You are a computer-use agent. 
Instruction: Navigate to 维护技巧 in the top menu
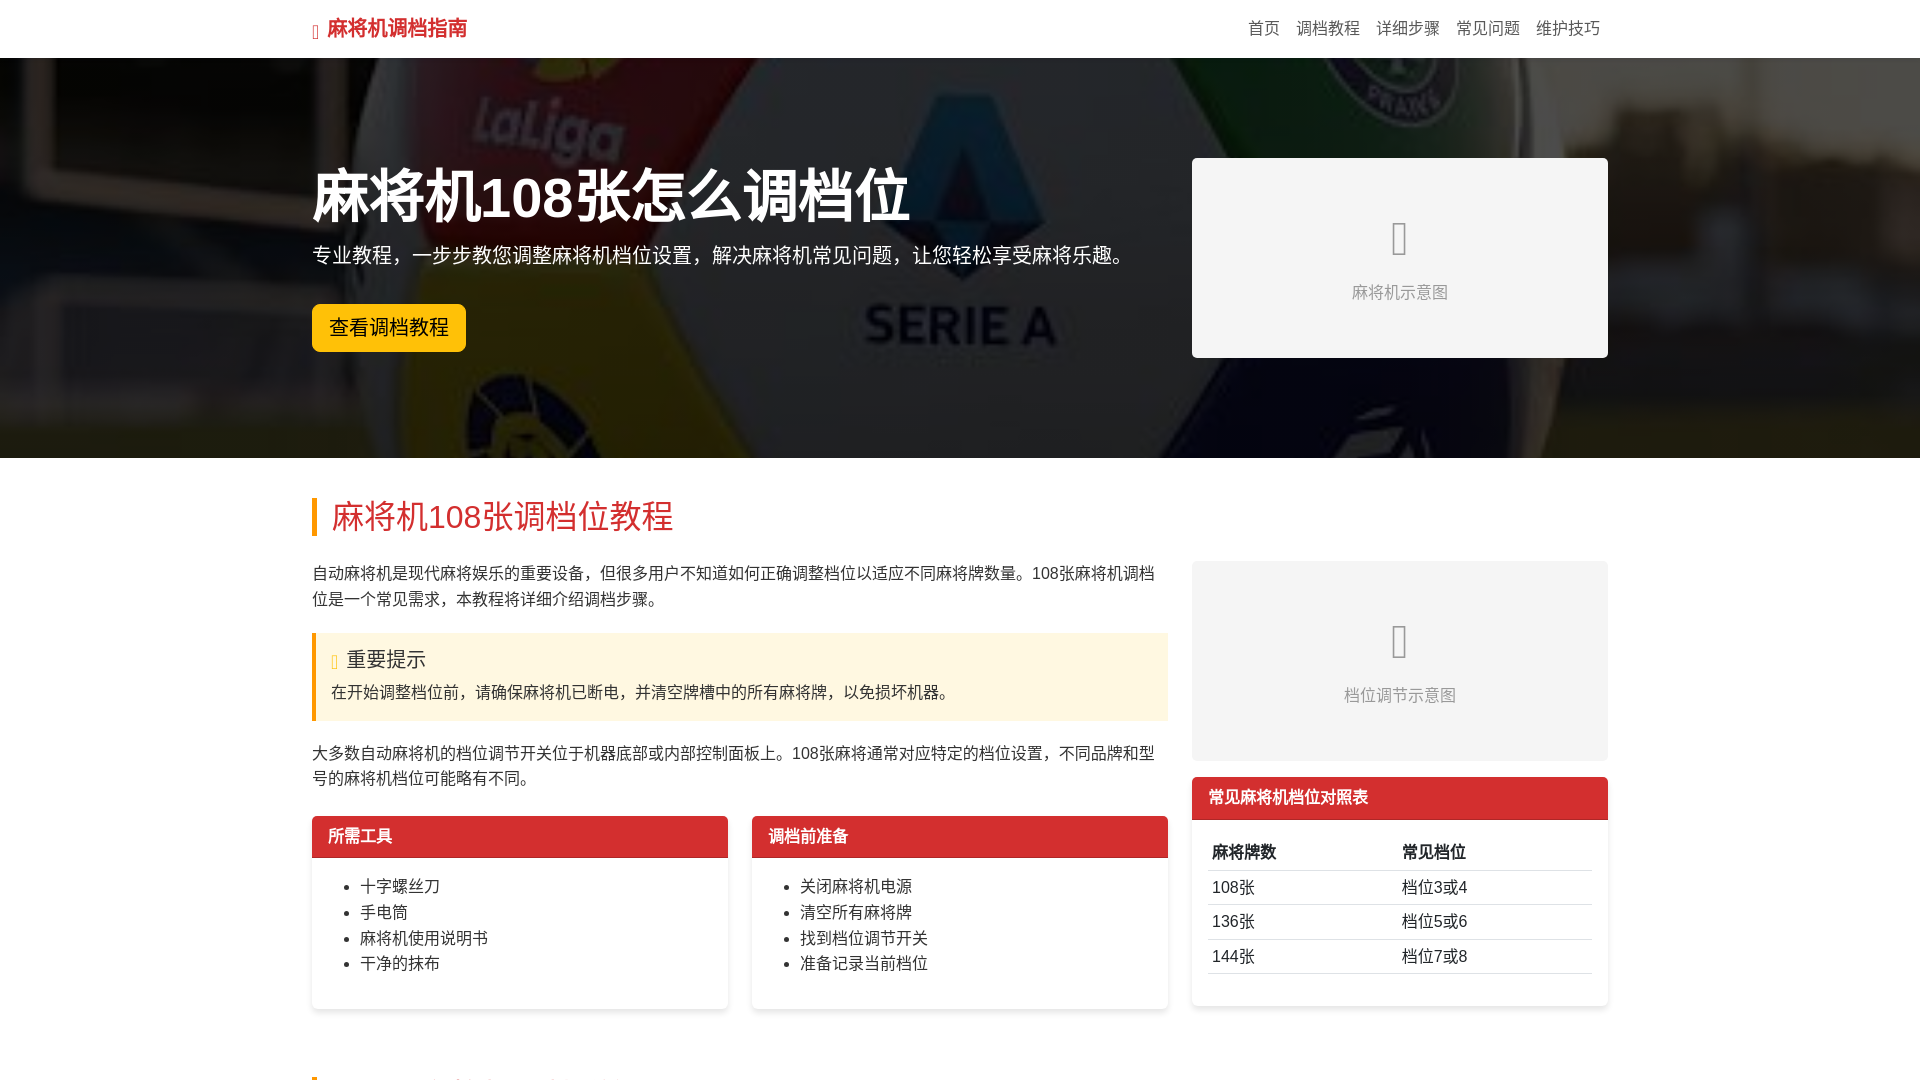(1568, 29)
